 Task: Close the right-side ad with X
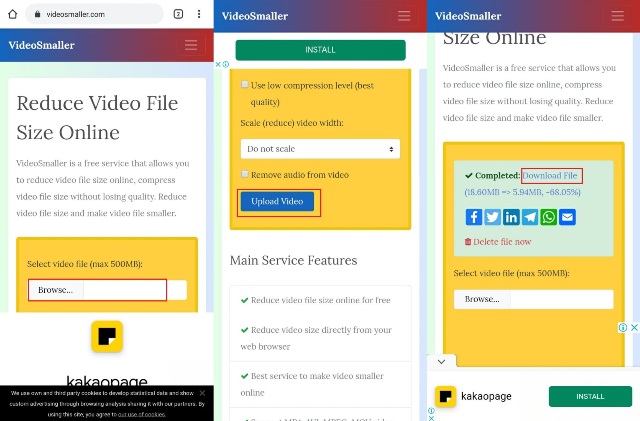pos(634,327)
